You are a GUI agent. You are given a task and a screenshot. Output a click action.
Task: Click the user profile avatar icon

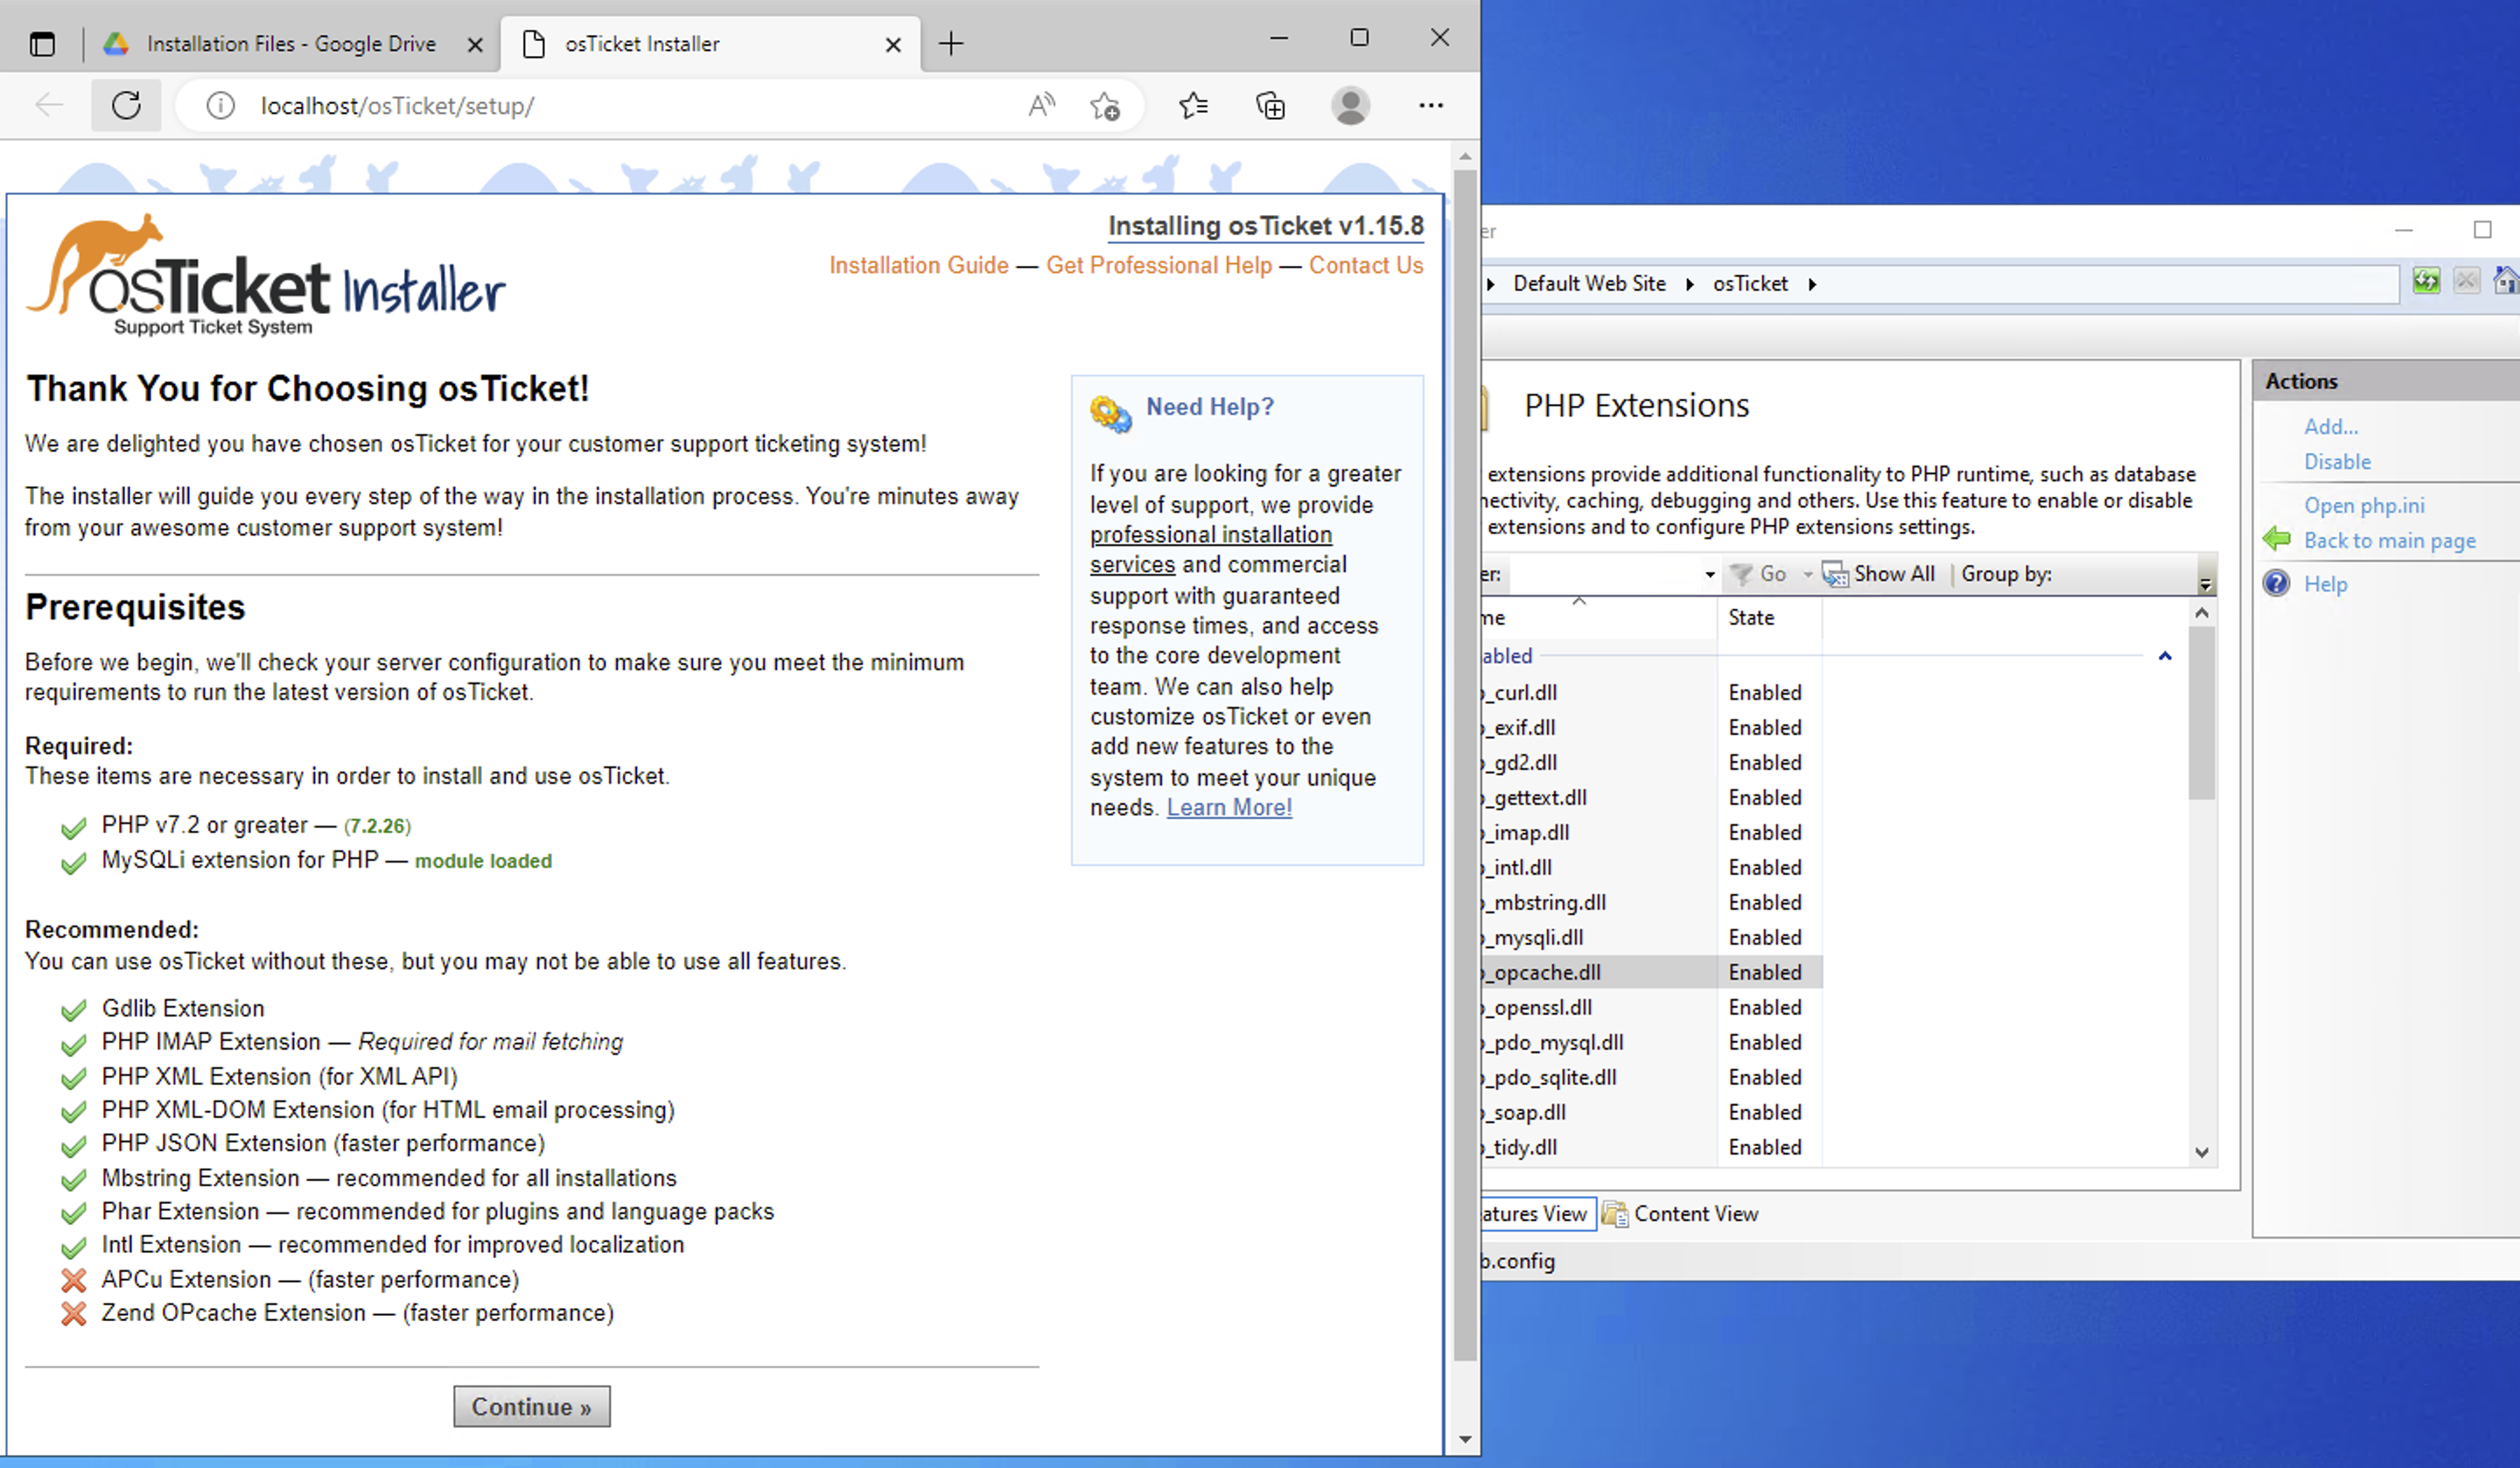1350,105
